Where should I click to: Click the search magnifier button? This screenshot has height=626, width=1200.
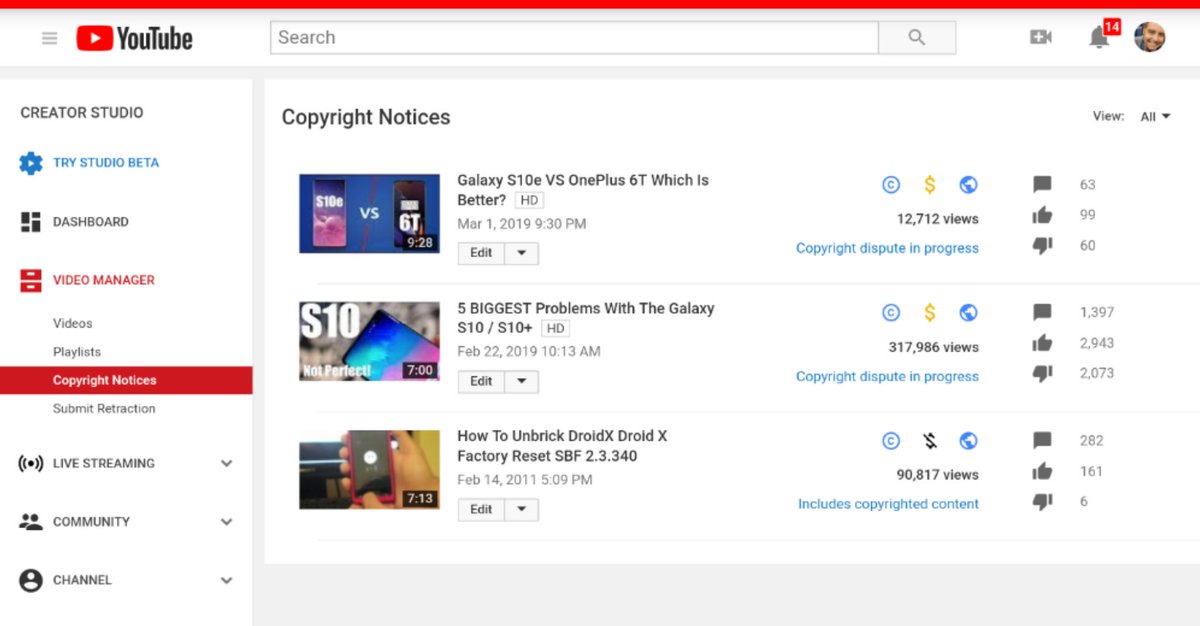pyautogui.click(x=917, y=38)
